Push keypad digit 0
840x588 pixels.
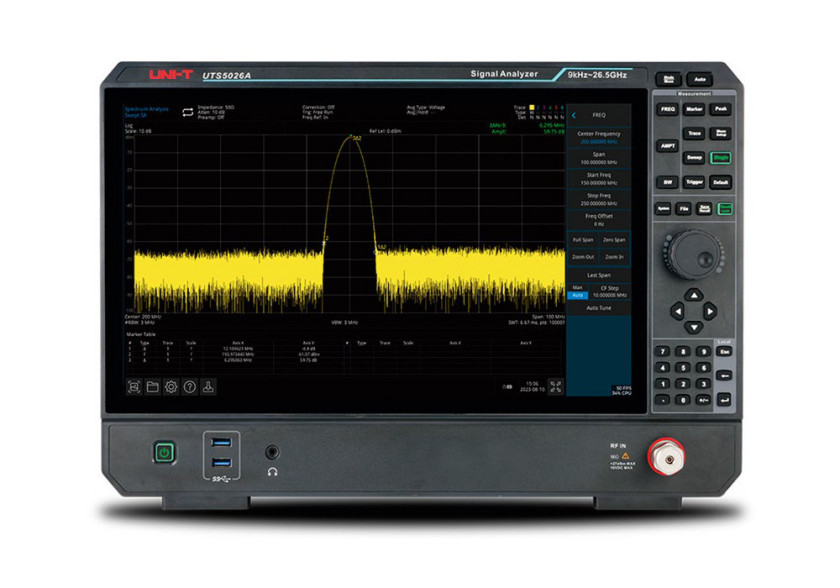tap(683, 400)
